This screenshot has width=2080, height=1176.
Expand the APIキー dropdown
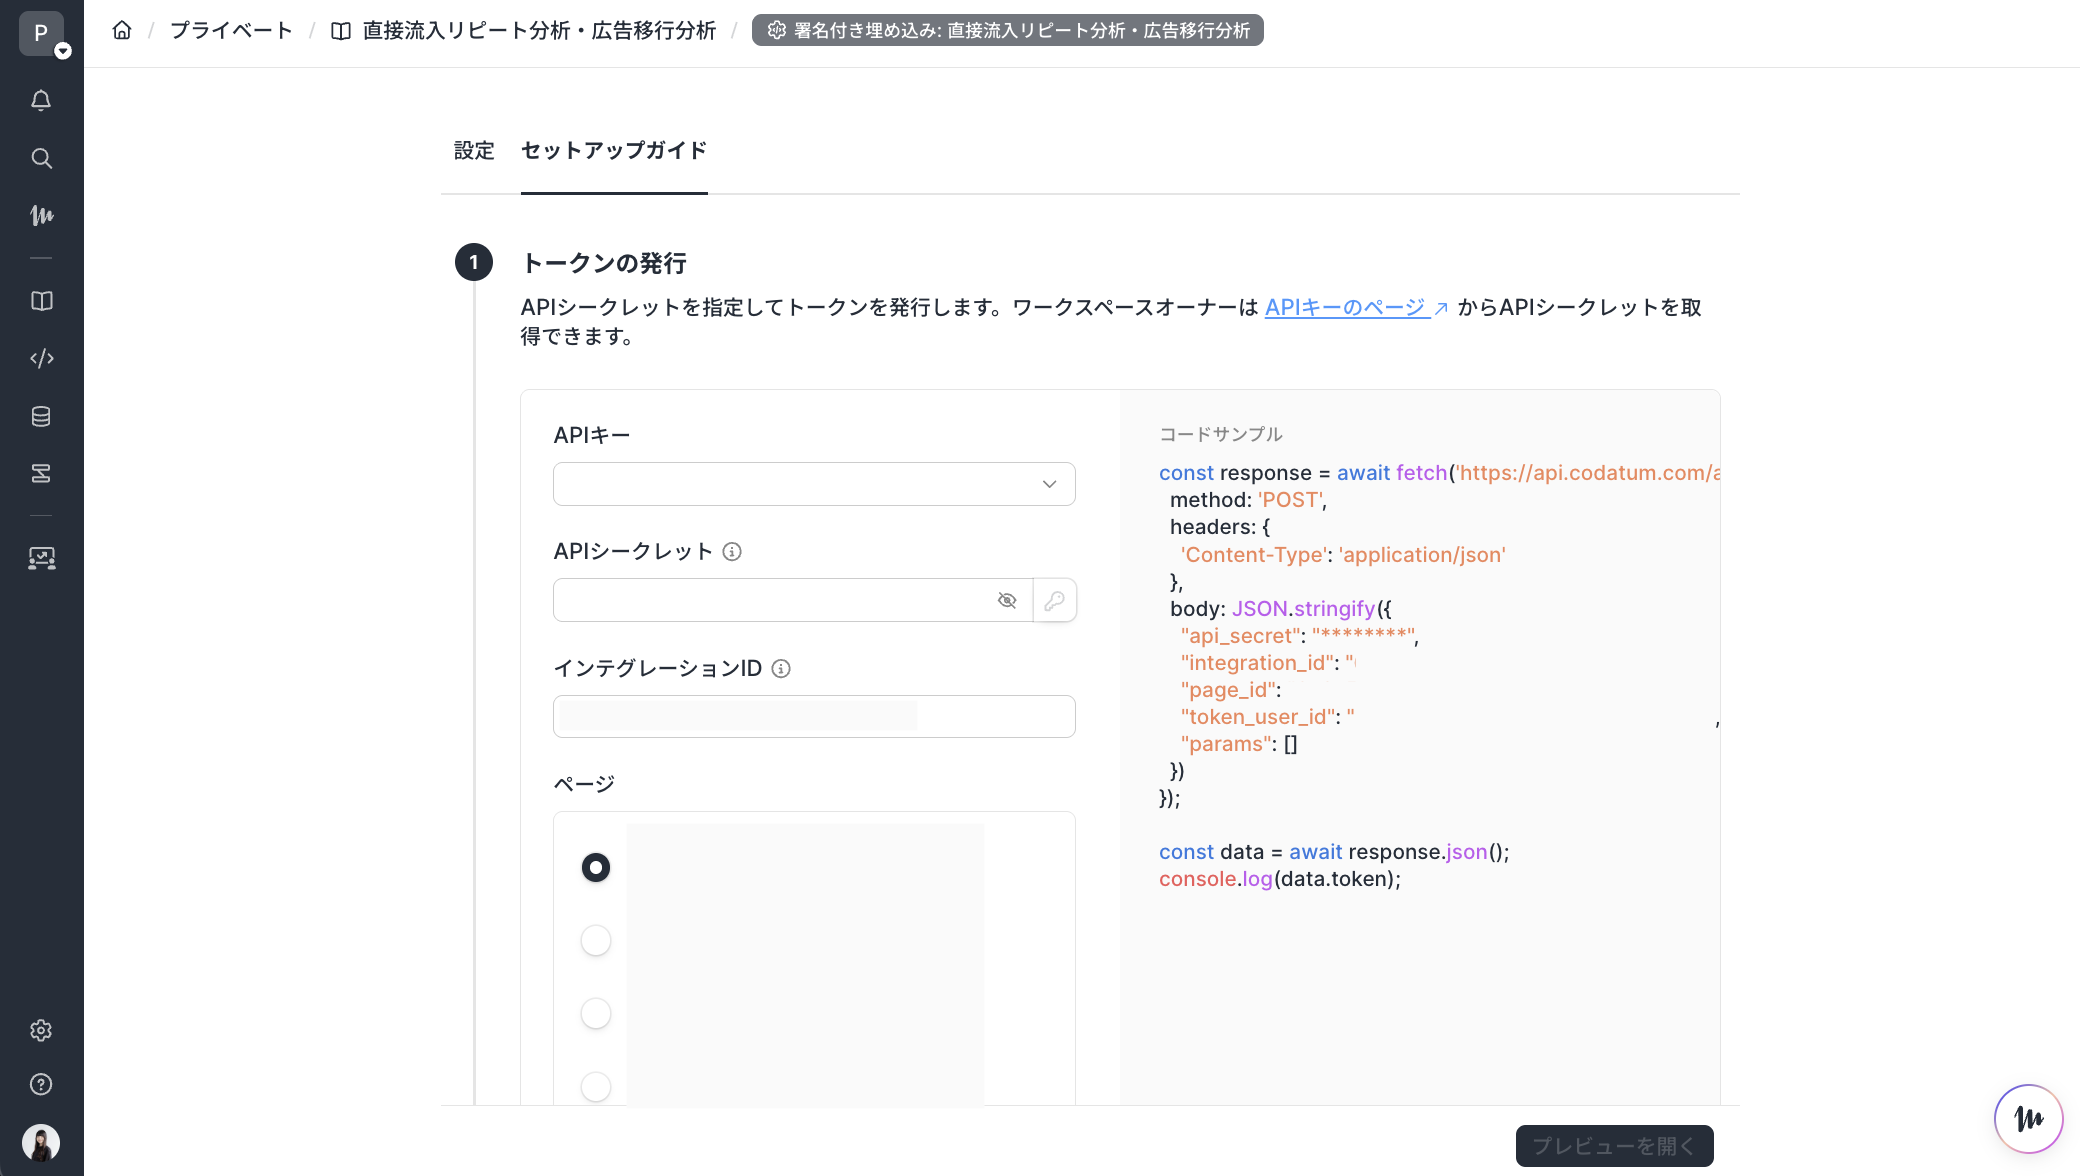814,484
